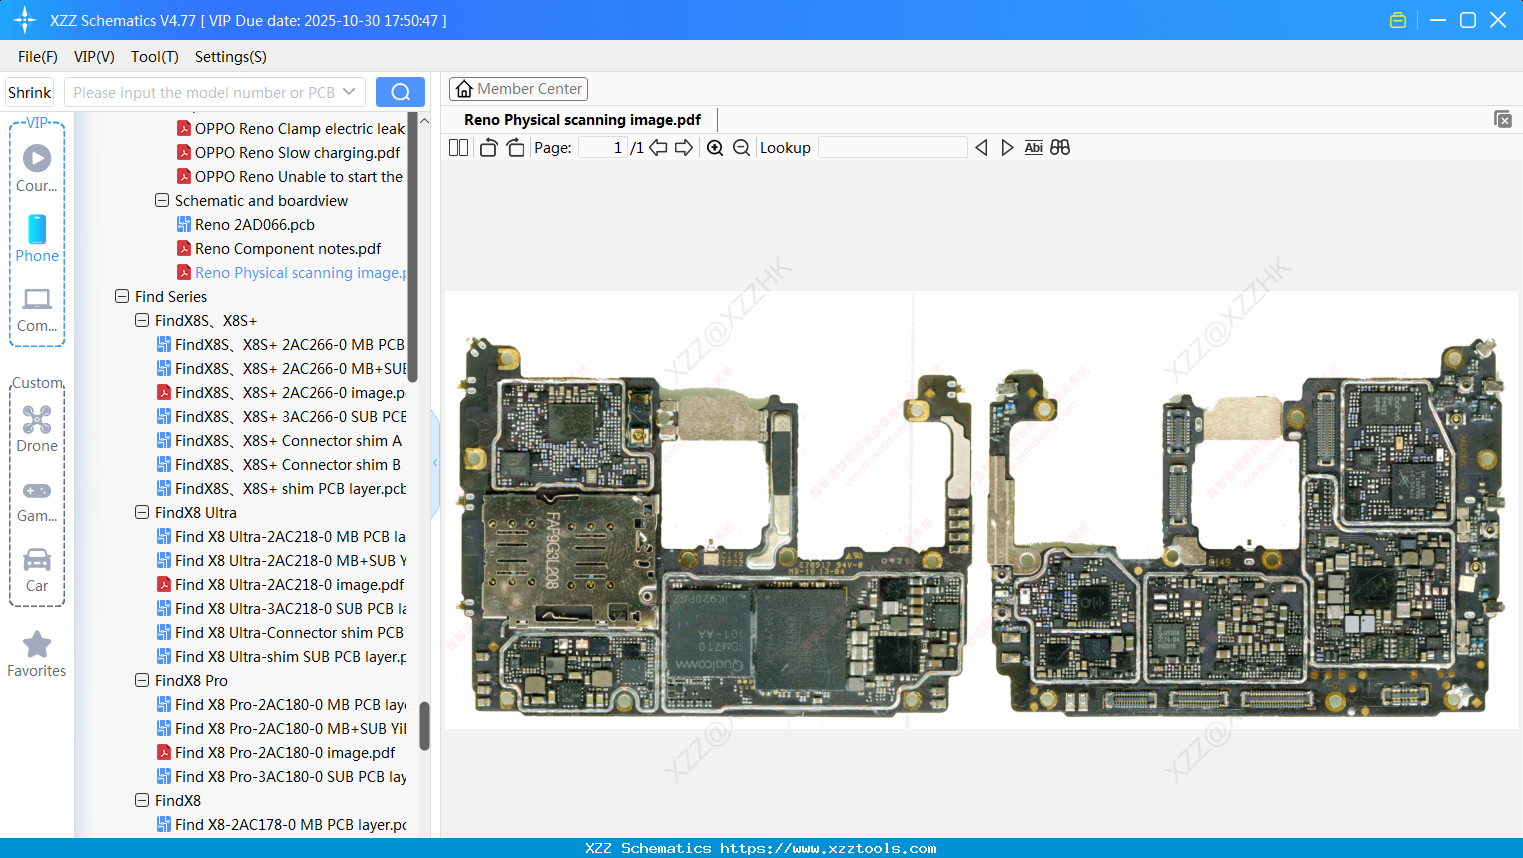This screenshot has height=858, width=1523.
Task: Click the blue search button
Action: 400,92
